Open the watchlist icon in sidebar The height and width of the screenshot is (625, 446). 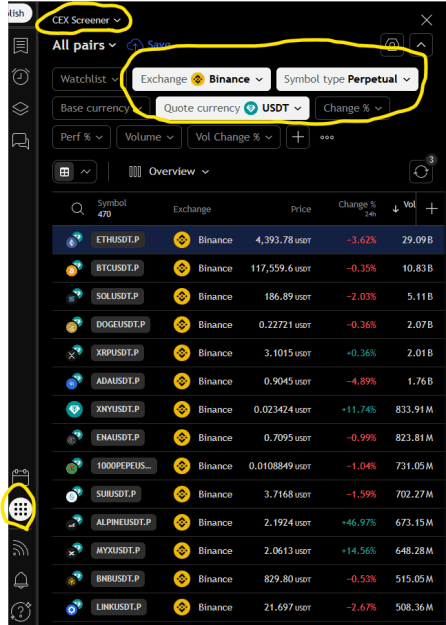(x=21, y=46)
